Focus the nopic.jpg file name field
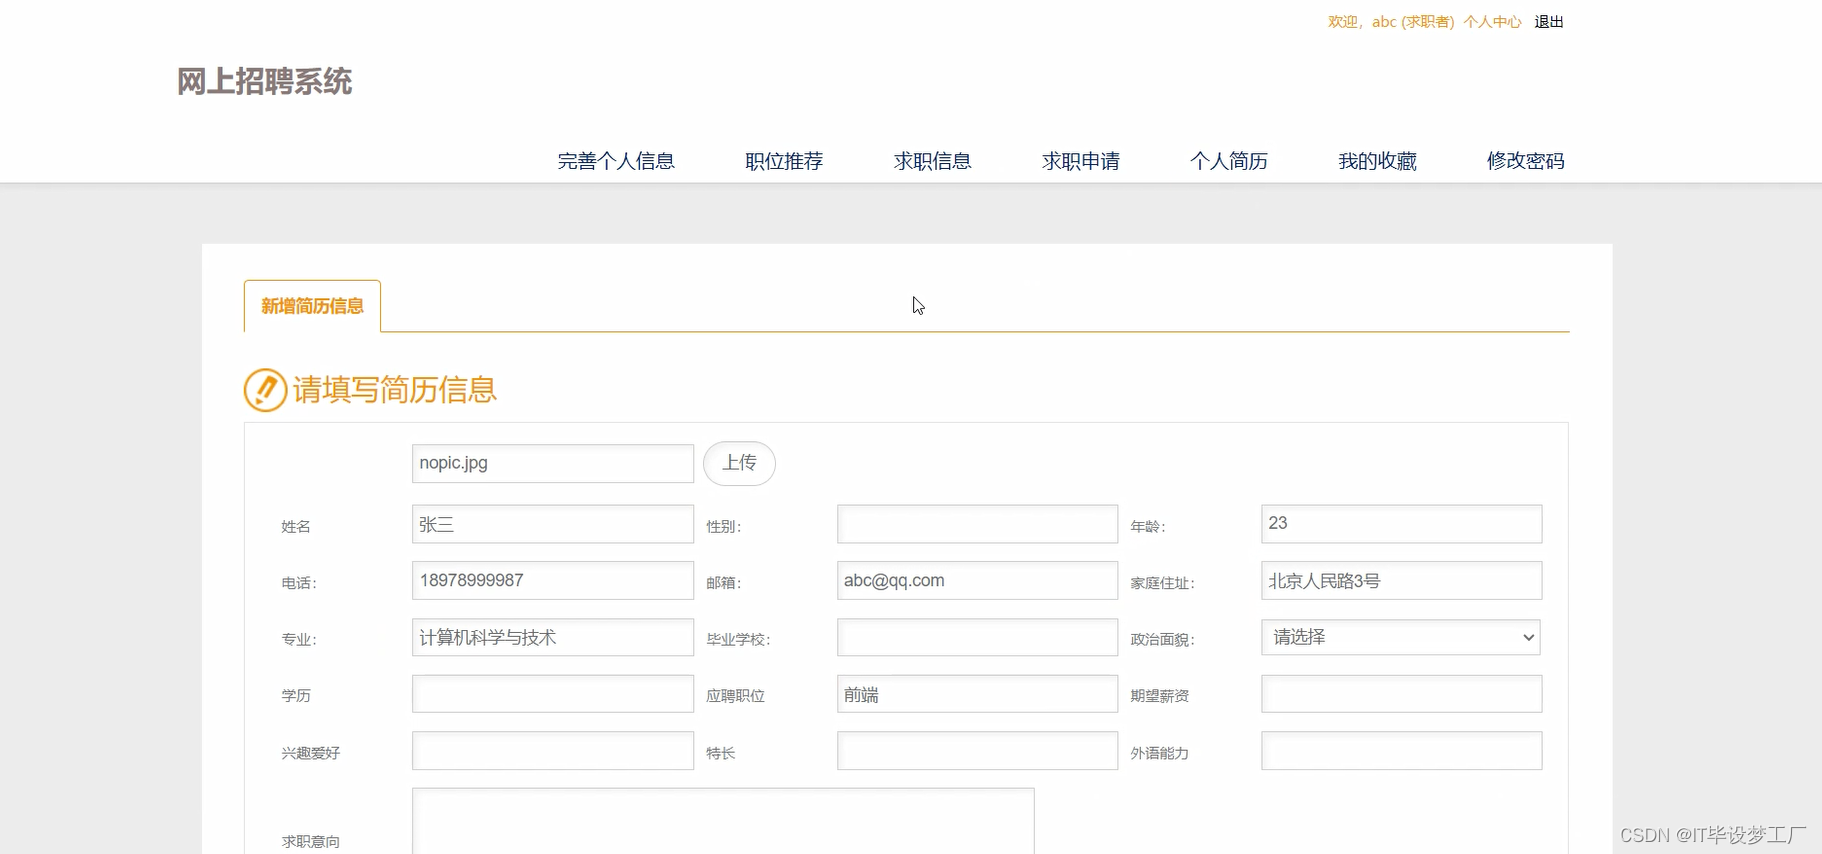Screen dimensions: 1822x854 click(553, 463)
